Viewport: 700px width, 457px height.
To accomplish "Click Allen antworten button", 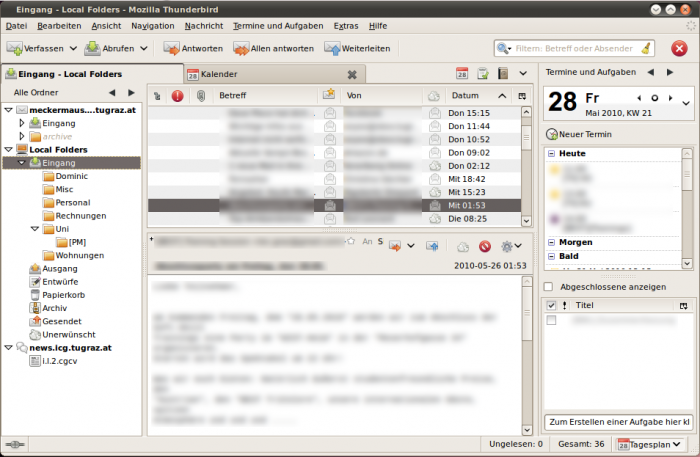I will [x=273, y=48].
